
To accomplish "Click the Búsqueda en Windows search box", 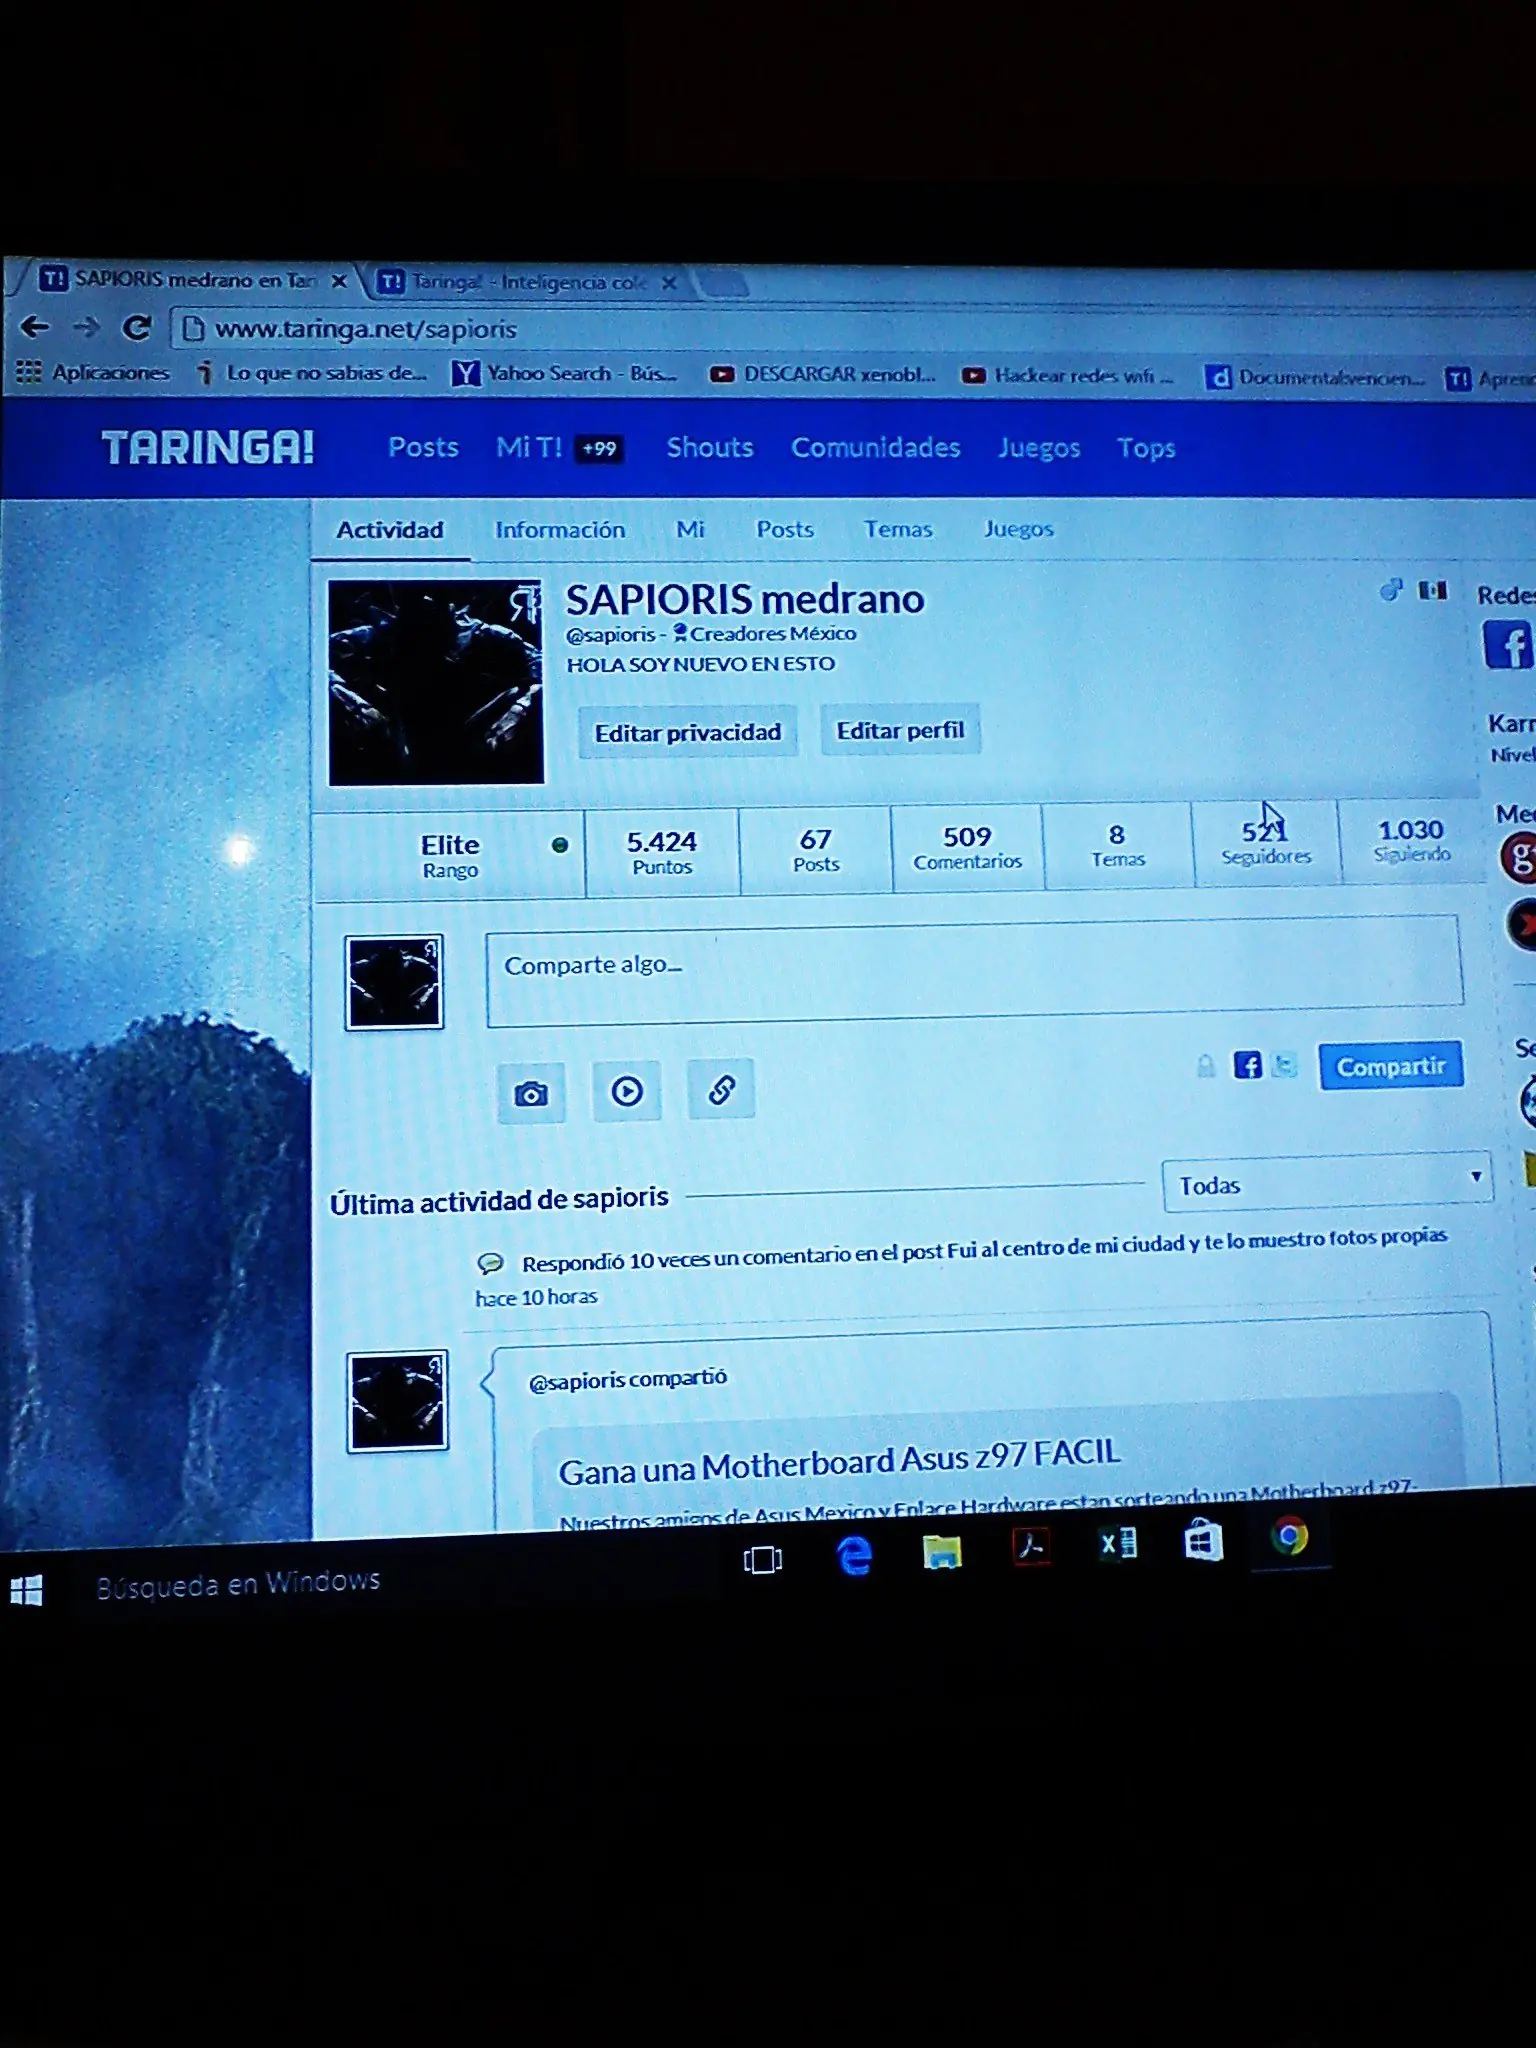I will tap(238, 1583).
